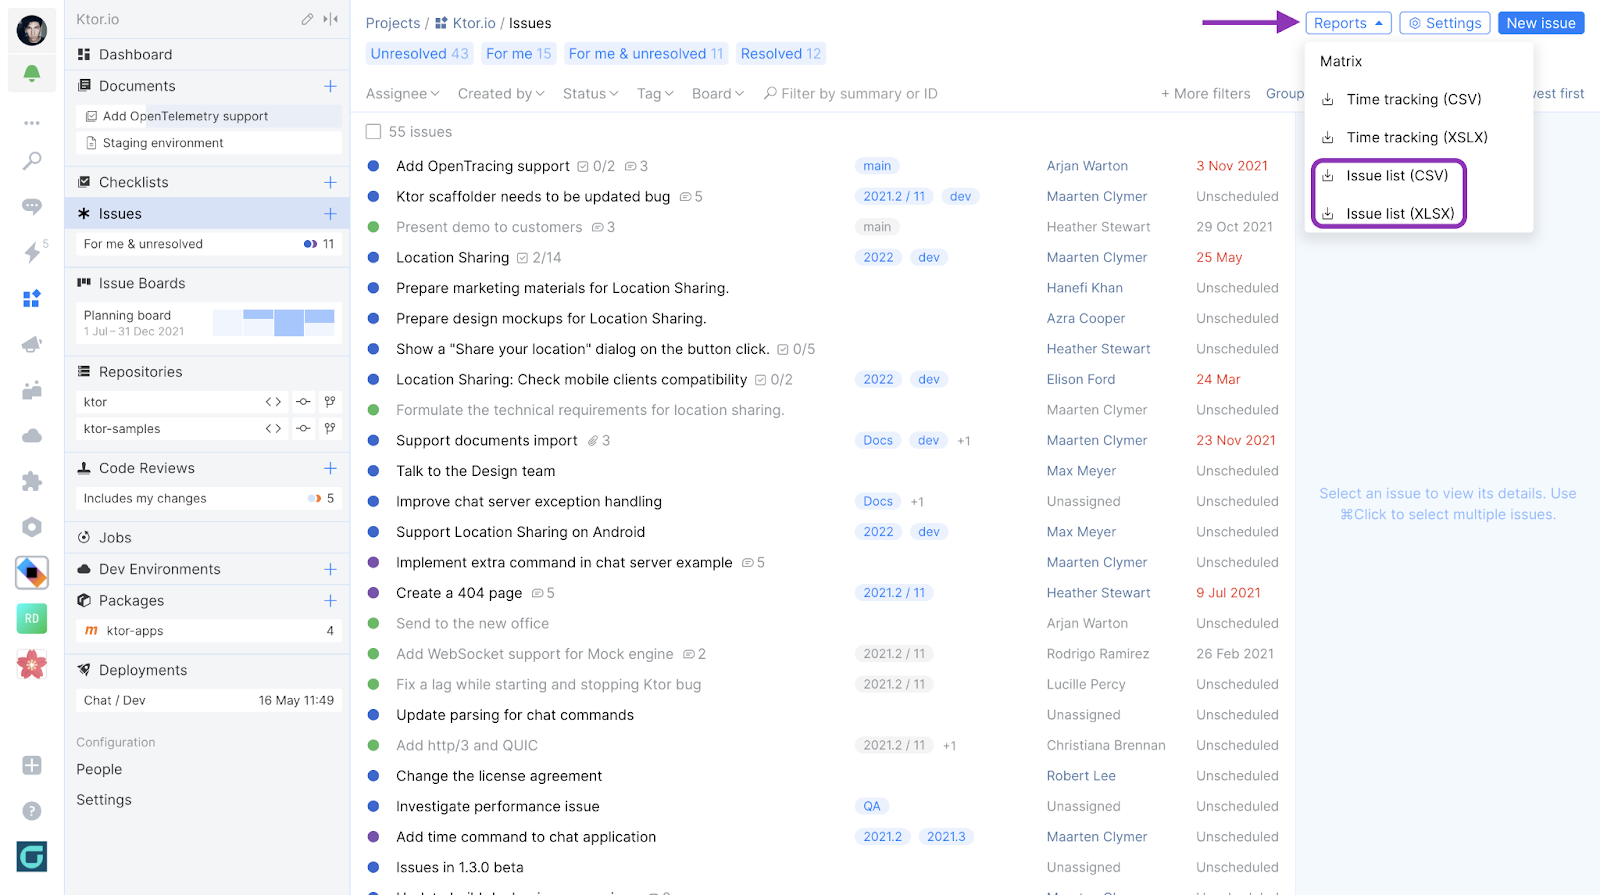Click the plus add icon in the left rail
1600x895 pixels.
(x=32, y=765)
